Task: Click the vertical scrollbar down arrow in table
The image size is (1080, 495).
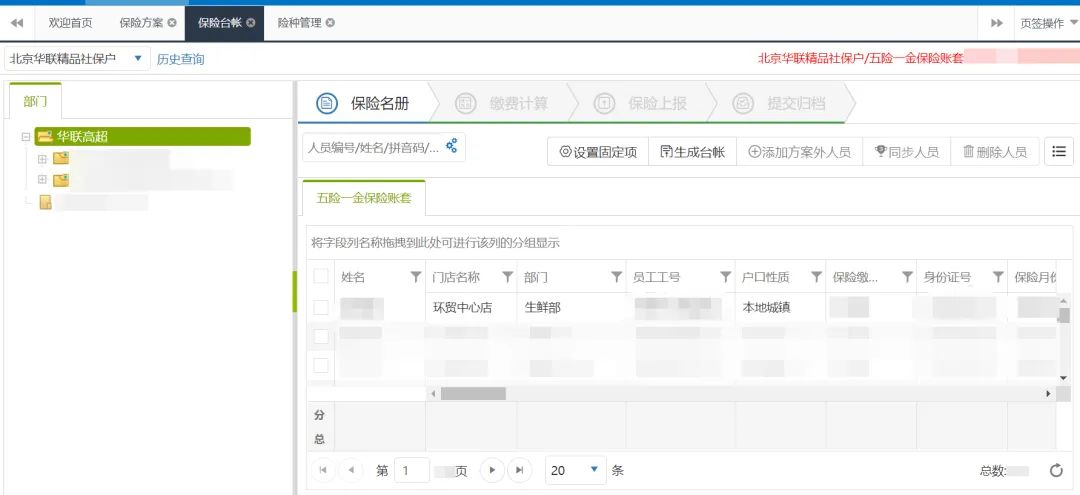Action: tap(1063, 378)
